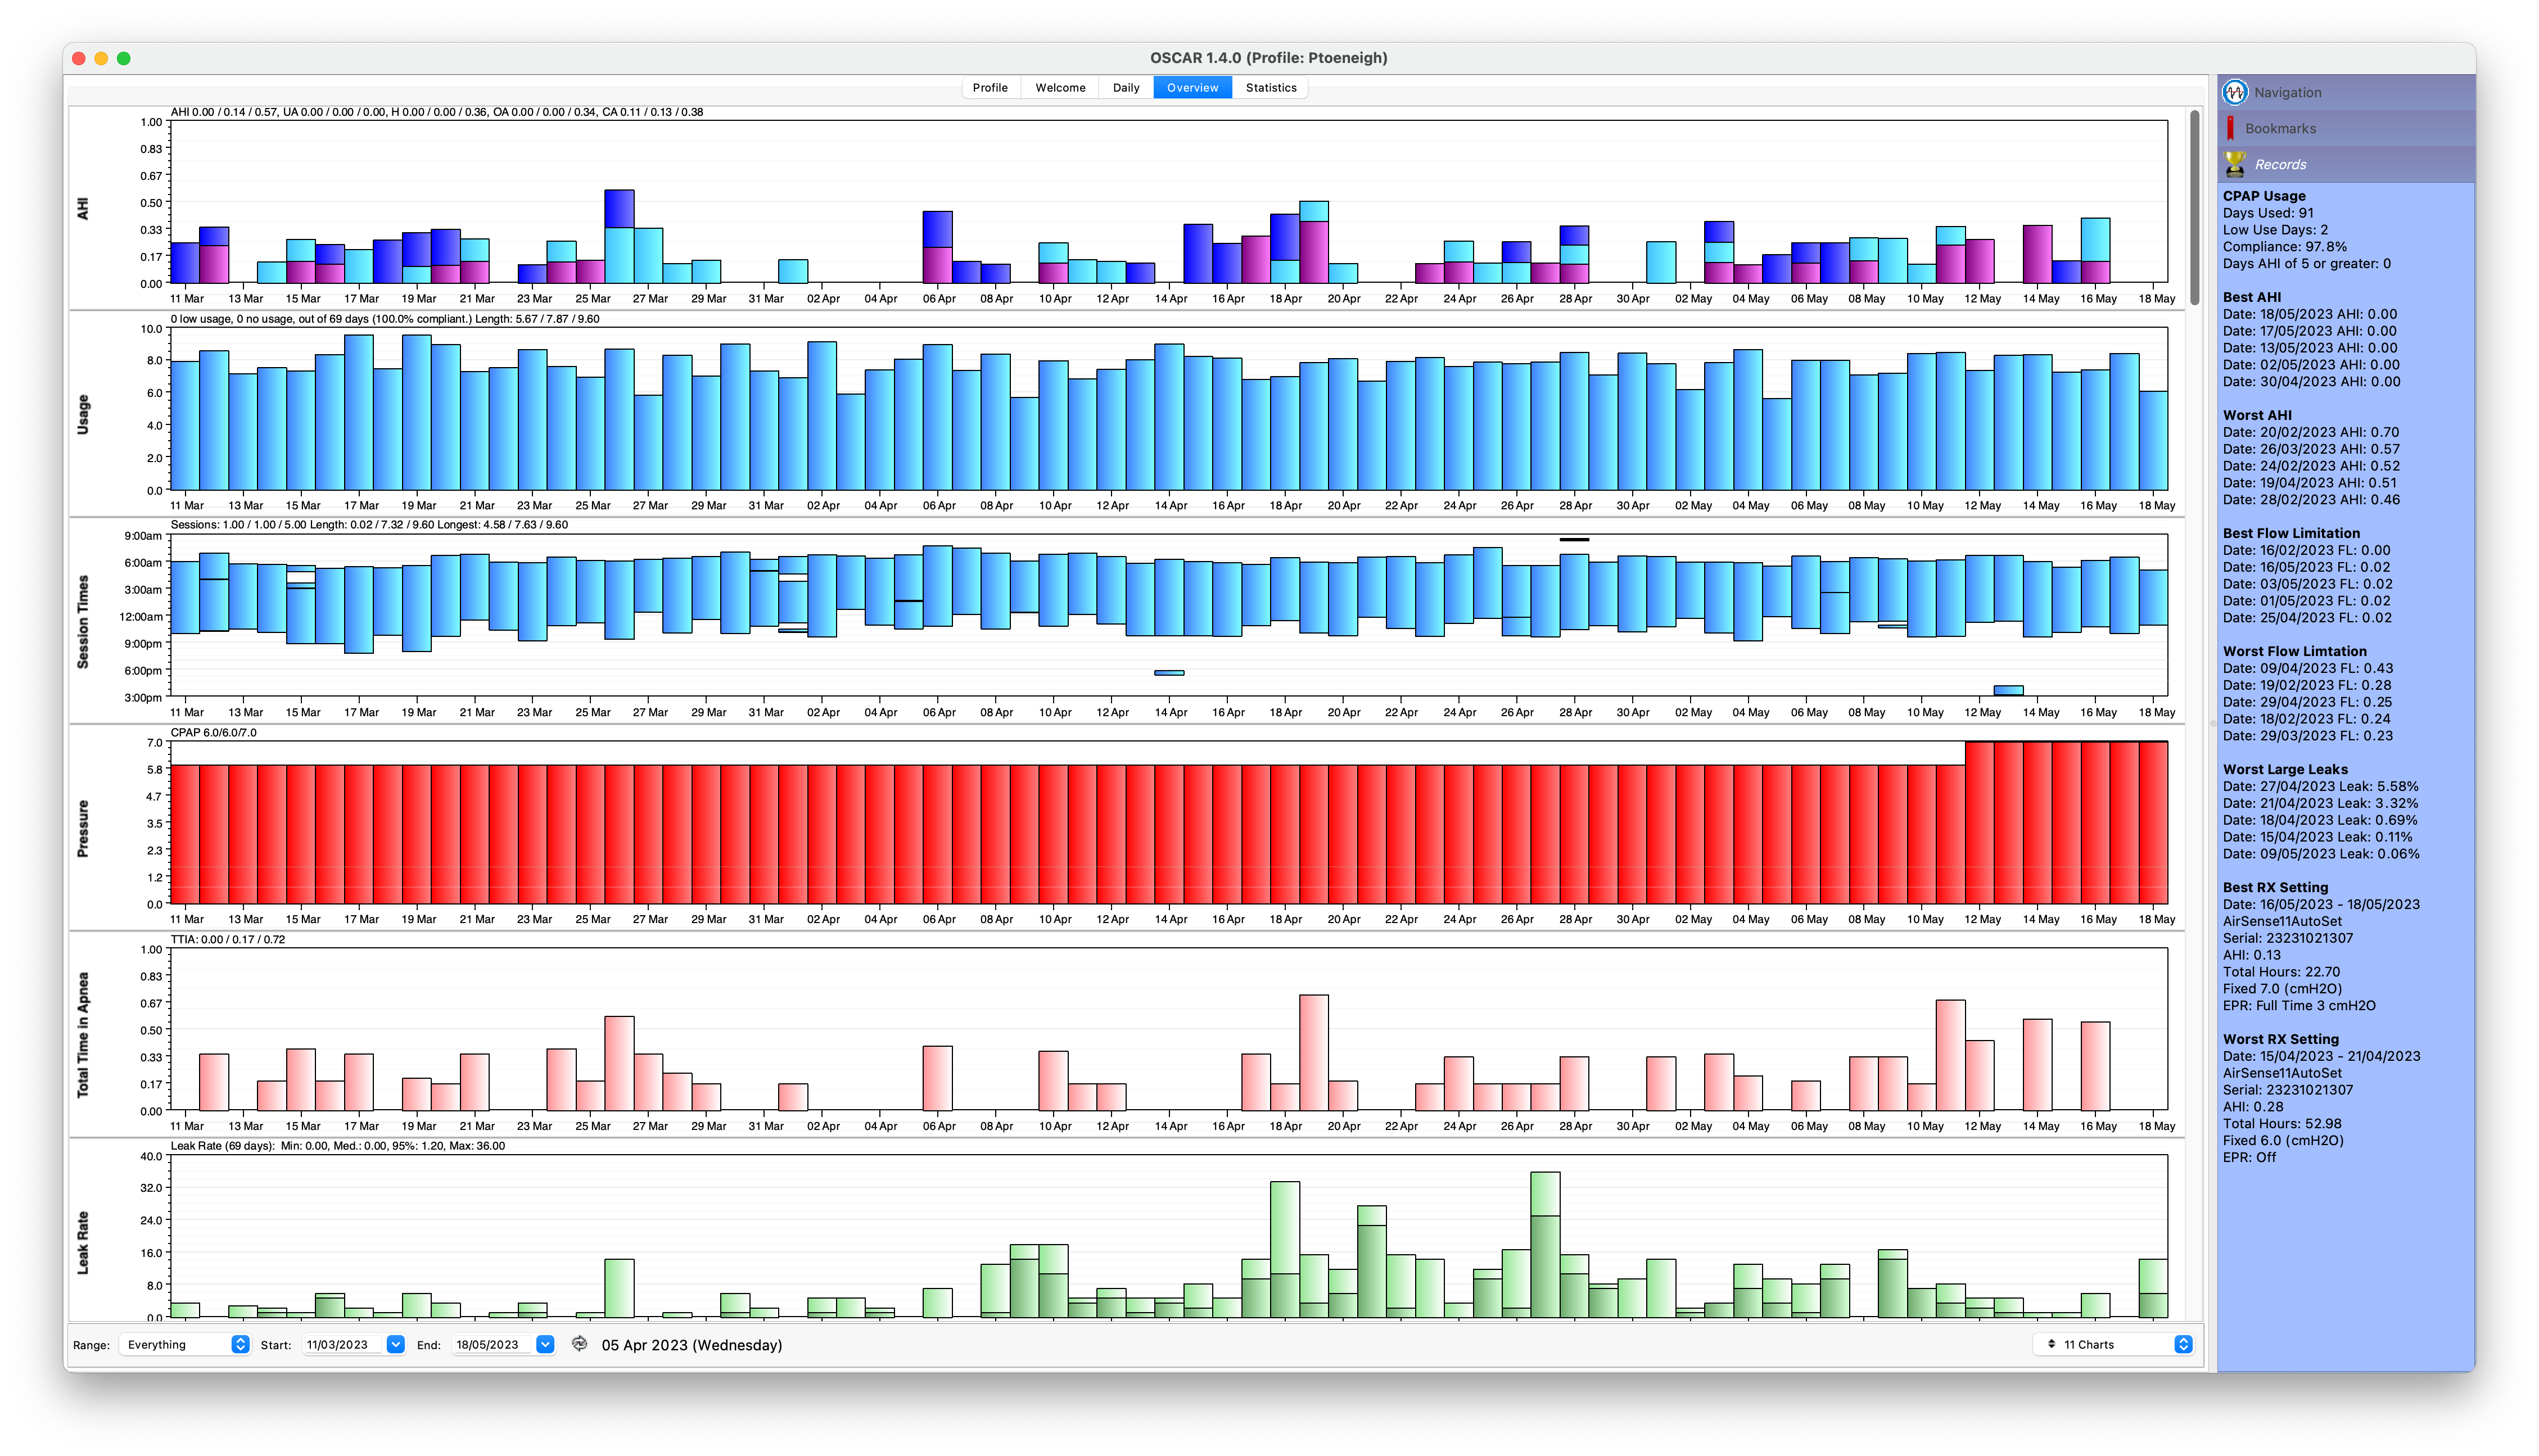Open the Start date picker arrow
2539x1456 pixels.
395,1344
